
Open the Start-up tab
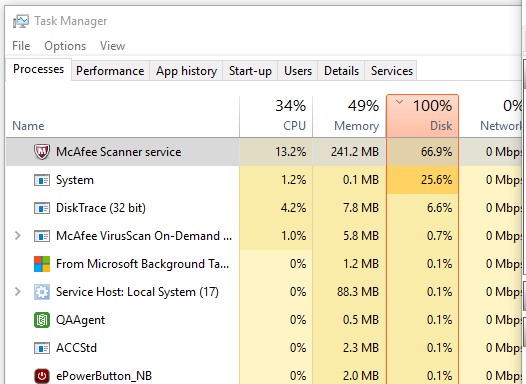(250, 71)
